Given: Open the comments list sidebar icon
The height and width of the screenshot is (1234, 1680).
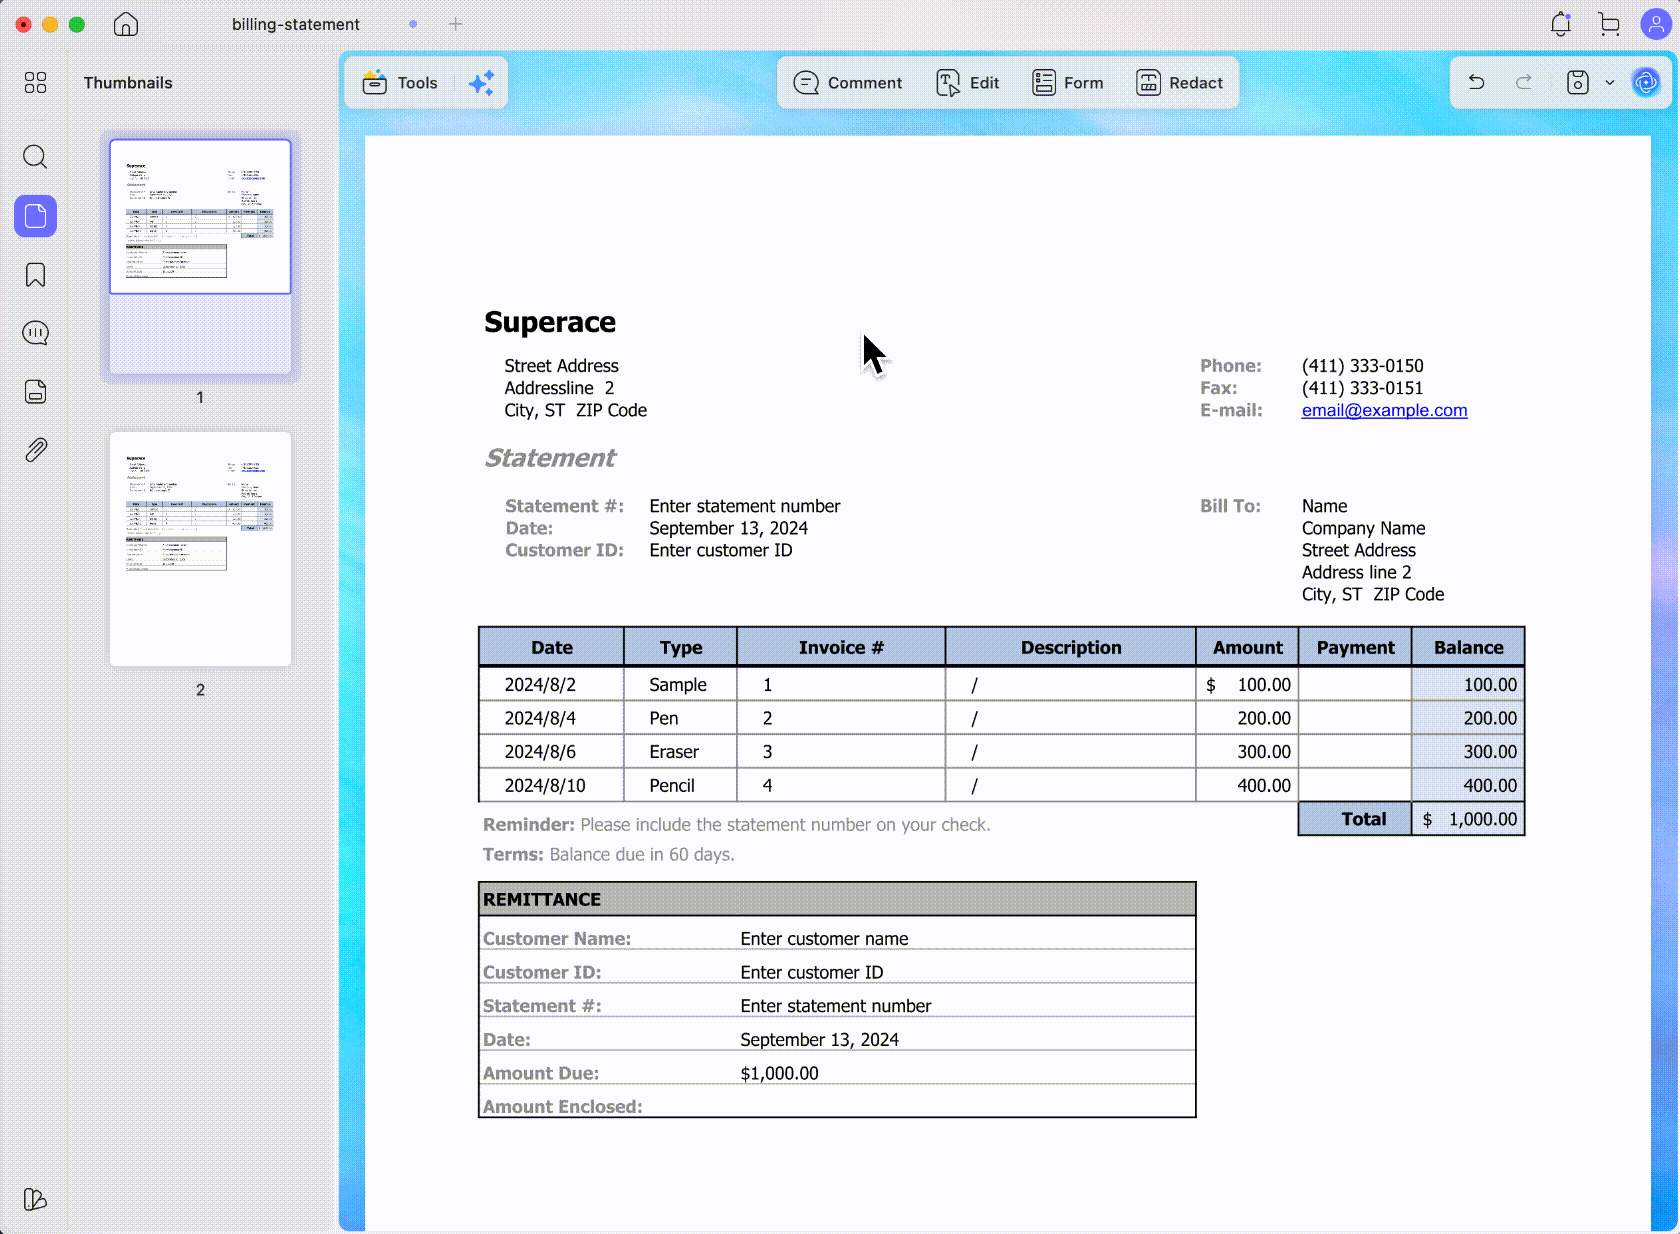Looking at the screenshot, I should pos(35,333).
